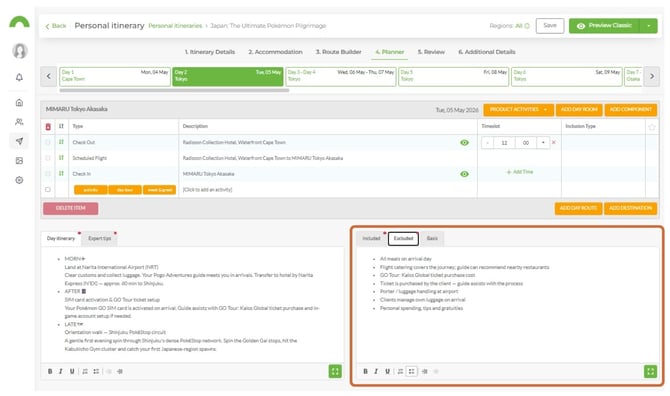Open 1. Itinerary Details step
670x396 pixels.
coord(210,52)
